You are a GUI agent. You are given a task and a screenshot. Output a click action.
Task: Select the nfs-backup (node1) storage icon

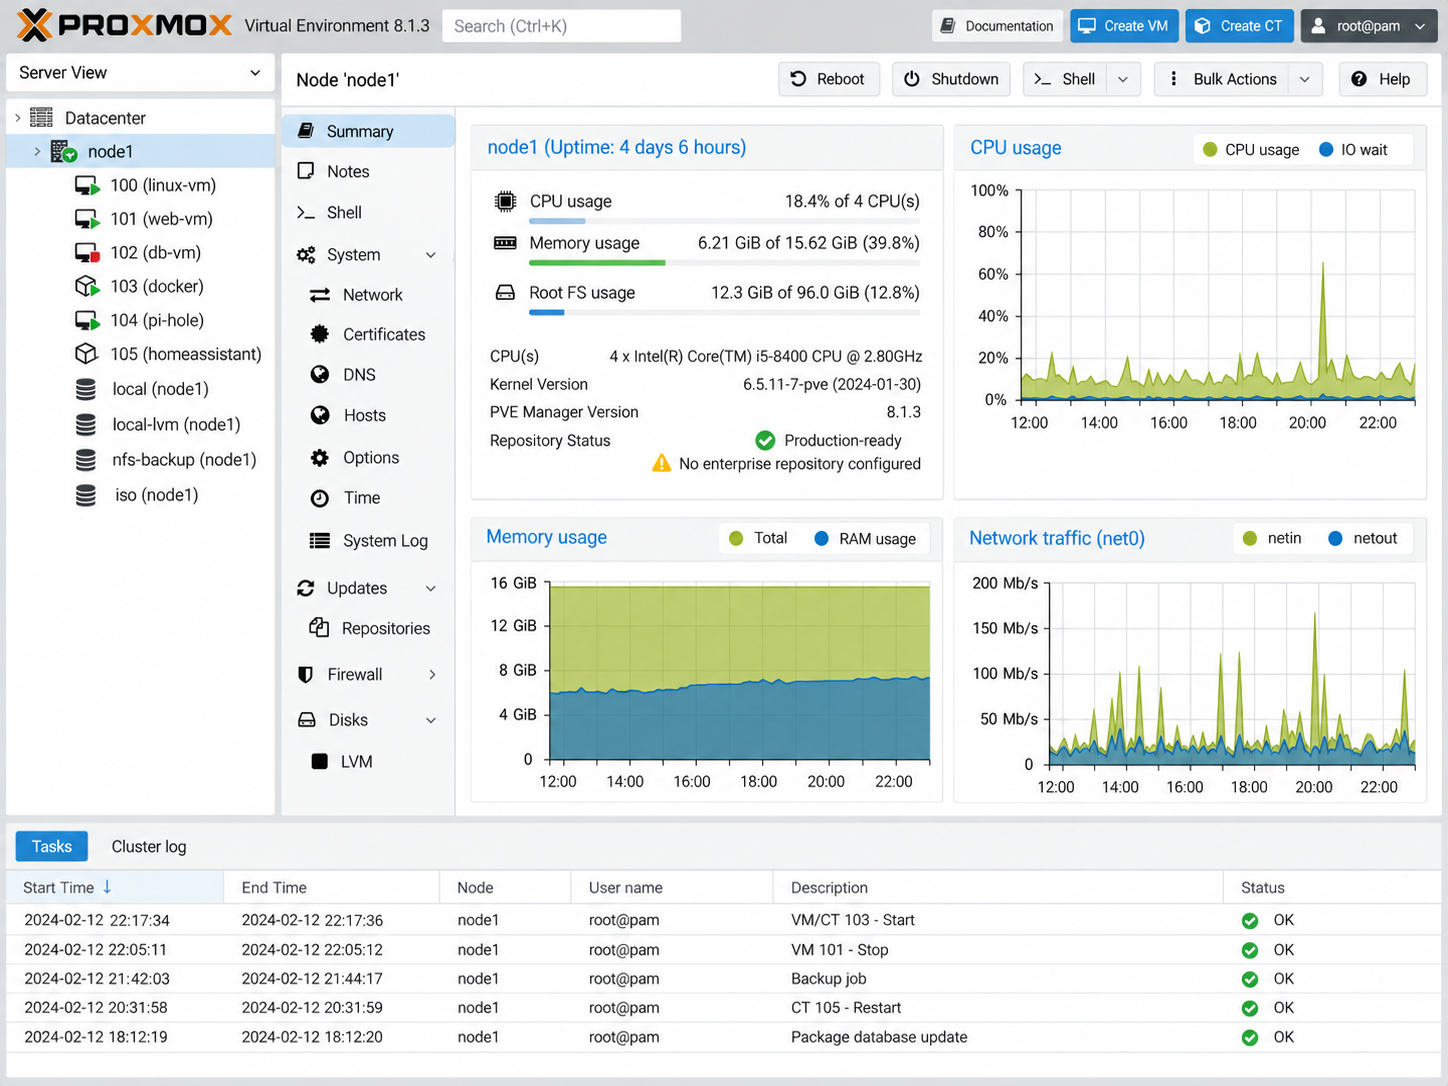pos(86,460)
